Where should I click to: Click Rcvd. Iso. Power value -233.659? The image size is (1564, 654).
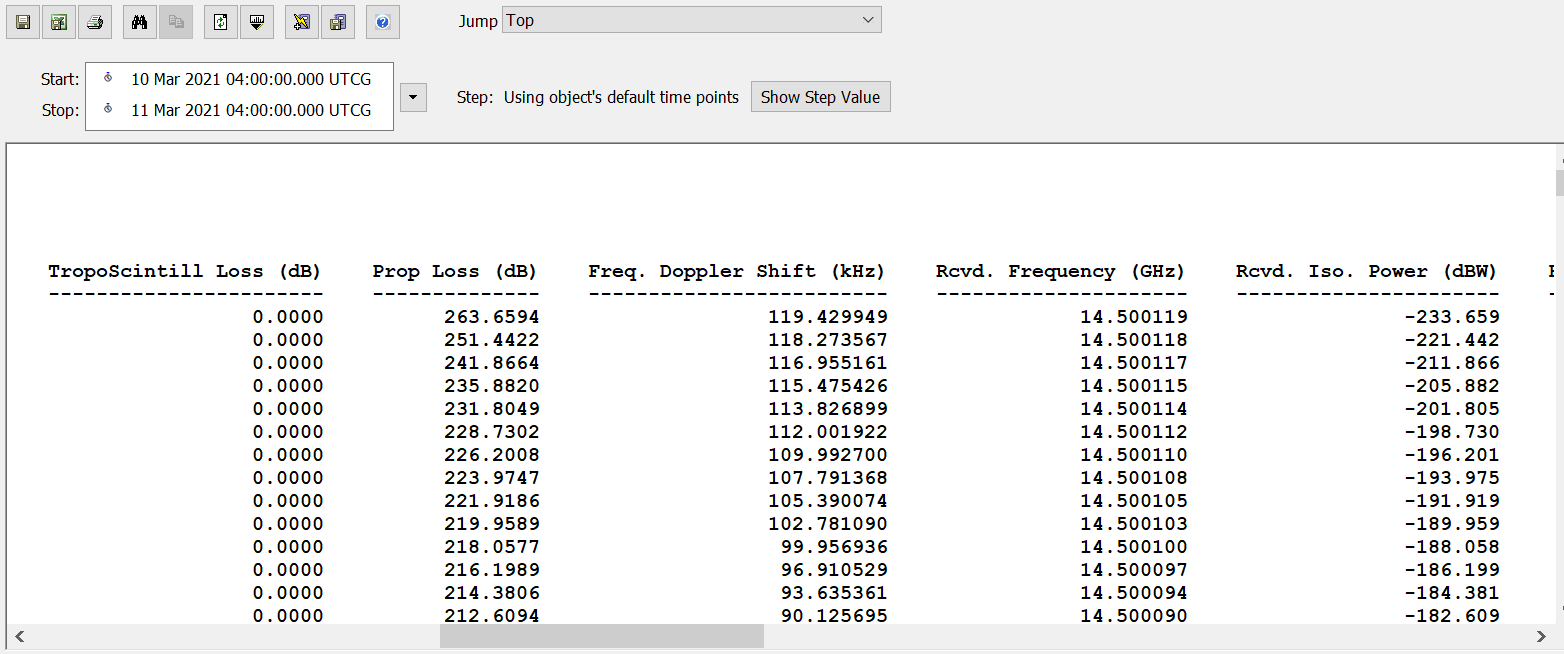pyautogui.click(x=1452, y=317)
